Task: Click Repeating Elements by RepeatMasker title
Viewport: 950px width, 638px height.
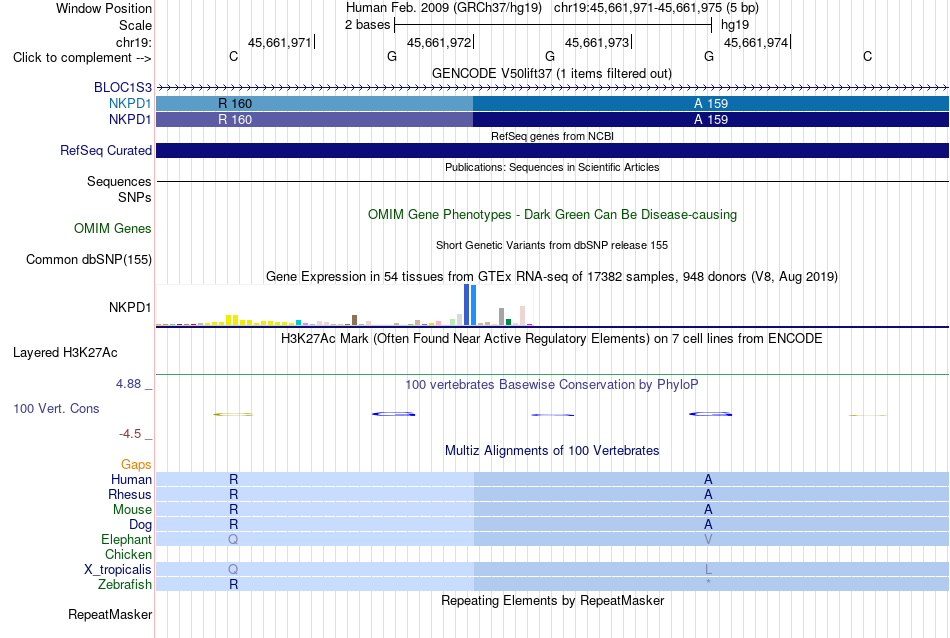Action: coord(552,600)
